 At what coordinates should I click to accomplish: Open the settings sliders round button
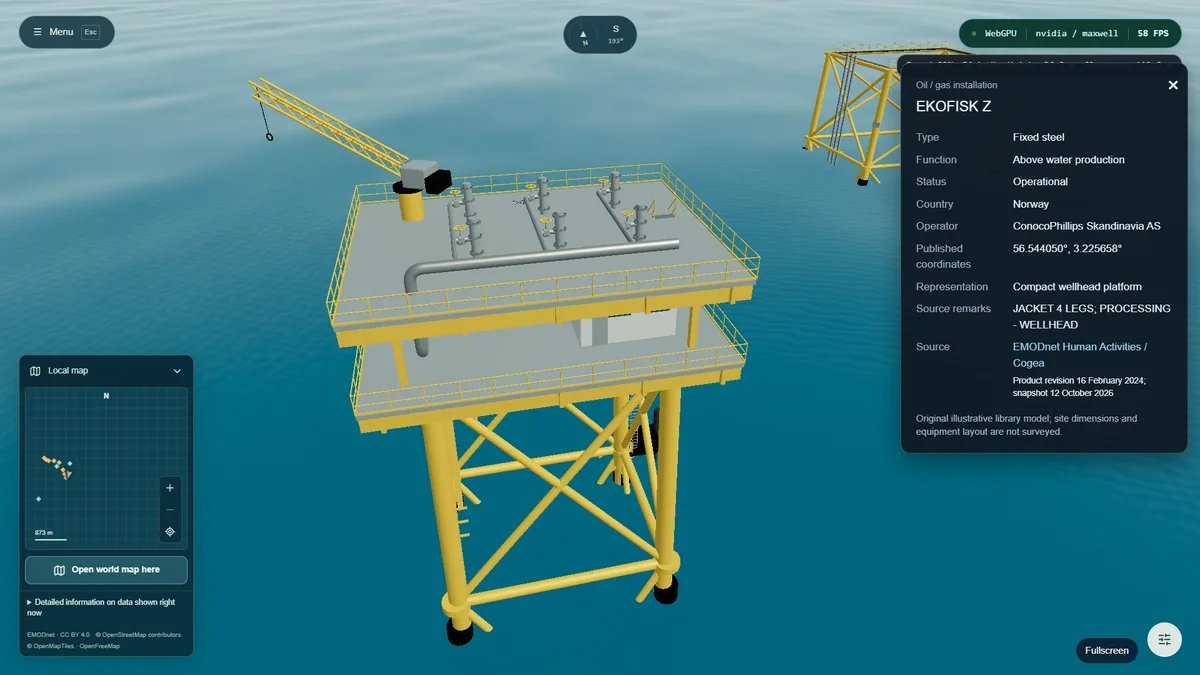(x=1164, y=639)
